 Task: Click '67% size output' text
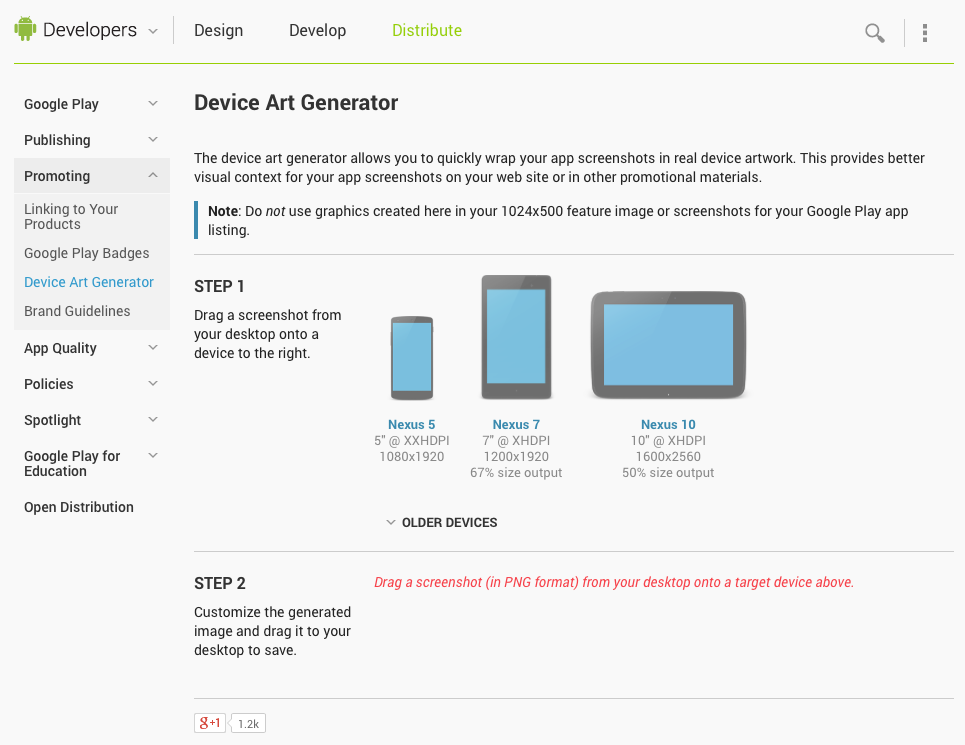[x=516, y=472]
